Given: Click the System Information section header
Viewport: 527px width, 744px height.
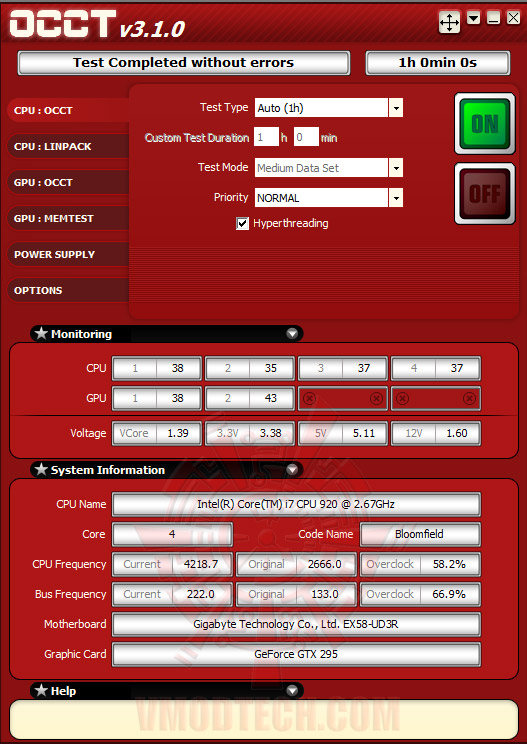Looking at the screenshot, I should [x=166, y=470].
